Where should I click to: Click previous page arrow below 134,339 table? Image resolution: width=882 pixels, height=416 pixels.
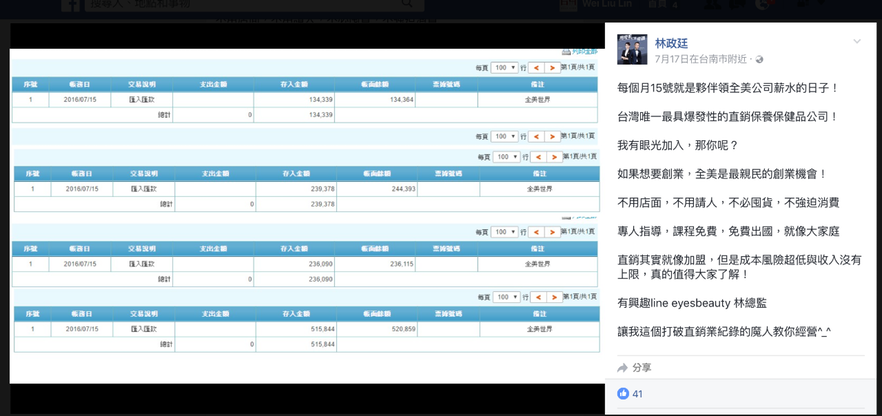(x=537, y=137)
